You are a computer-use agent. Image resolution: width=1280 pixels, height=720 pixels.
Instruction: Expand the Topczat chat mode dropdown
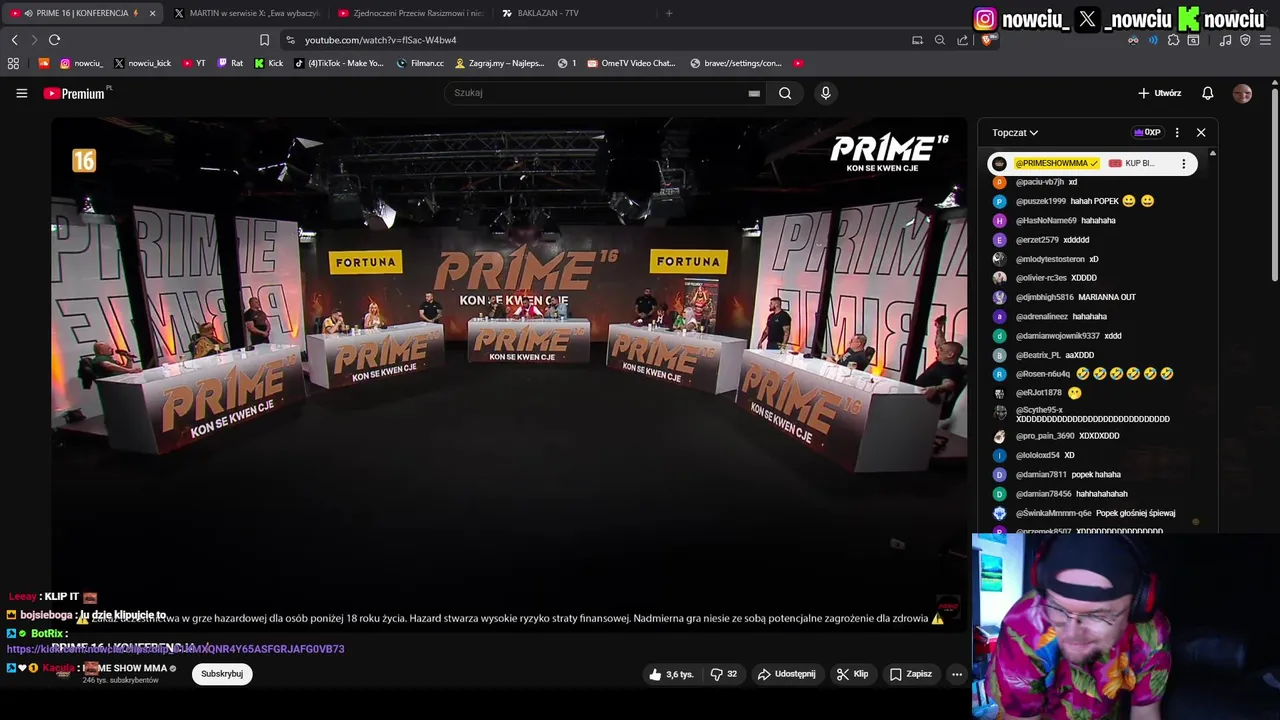[x=1015, y=132]
